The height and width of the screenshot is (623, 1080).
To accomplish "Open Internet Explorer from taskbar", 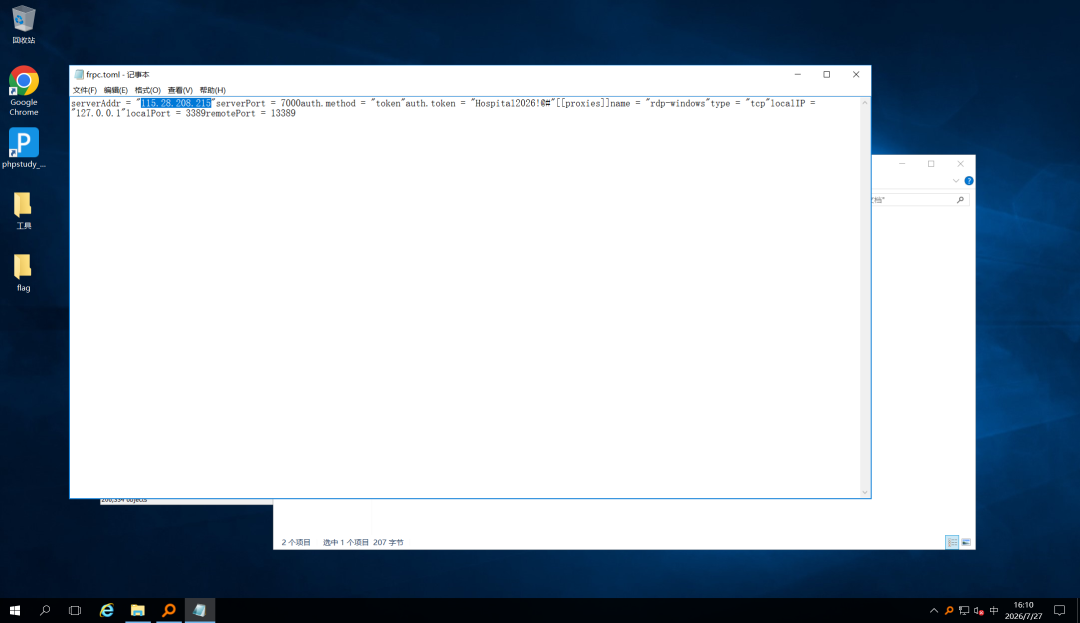I will pos(107,611).
